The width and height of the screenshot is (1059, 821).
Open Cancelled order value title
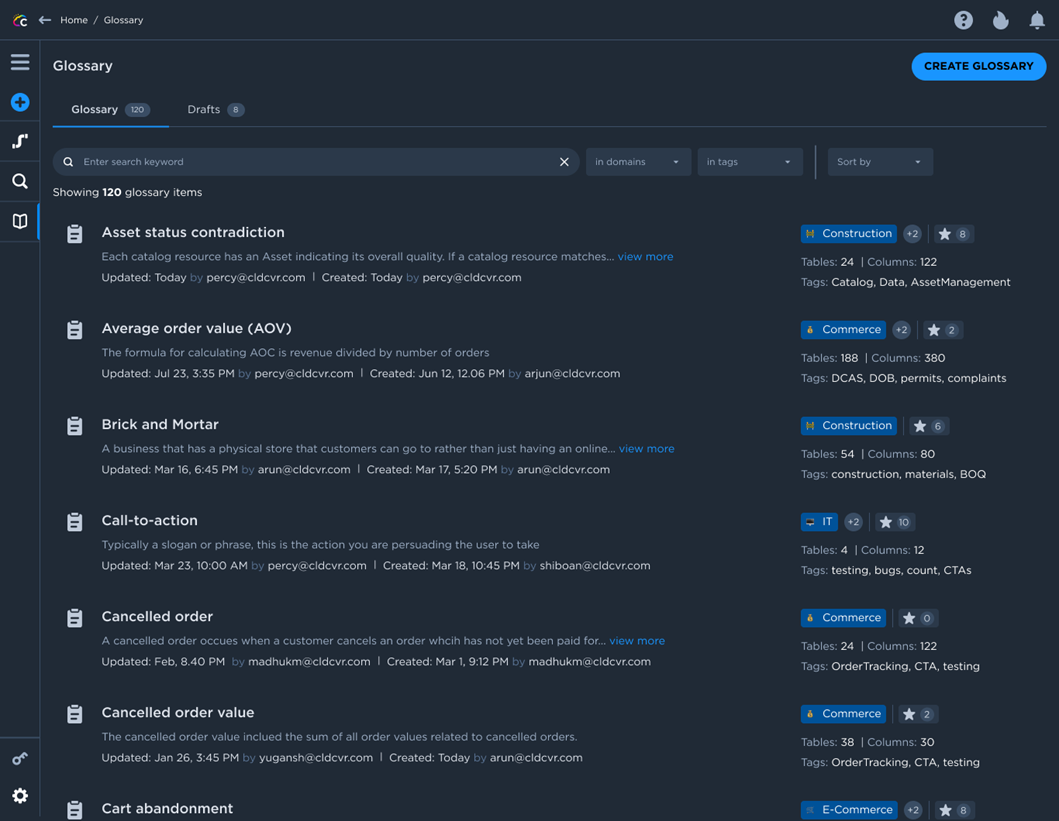(178, 713)
